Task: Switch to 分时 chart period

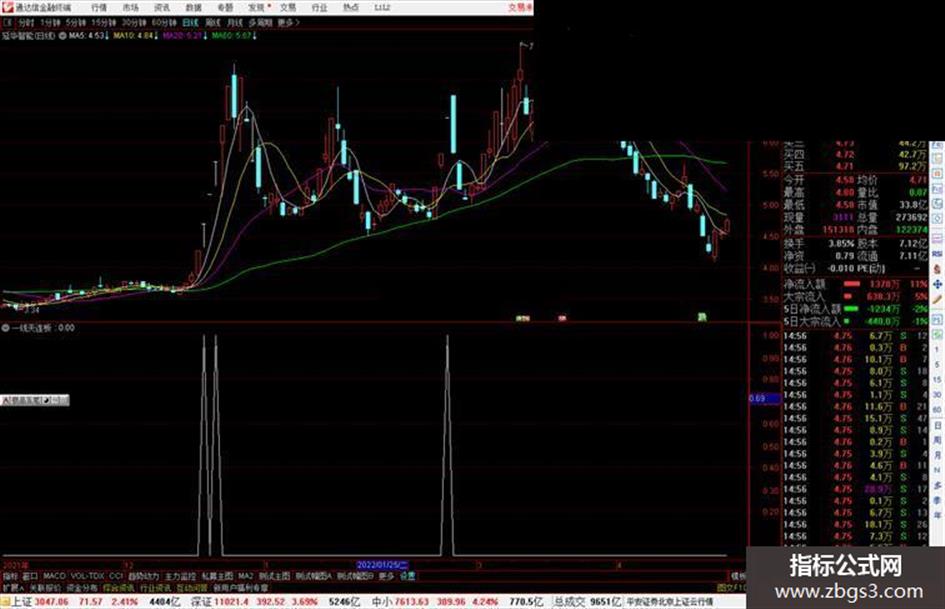Action: tap(26, 23)
